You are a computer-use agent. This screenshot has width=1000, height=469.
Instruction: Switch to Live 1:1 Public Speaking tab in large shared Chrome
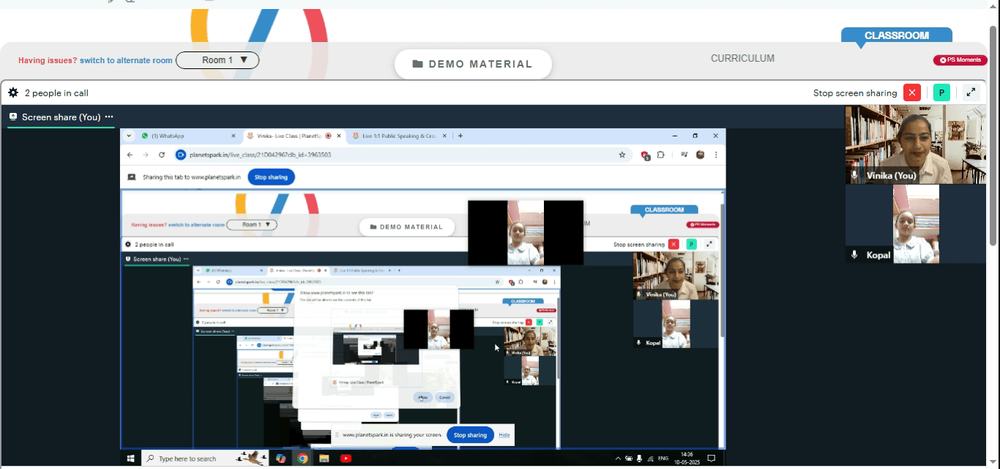pos(399,136)
